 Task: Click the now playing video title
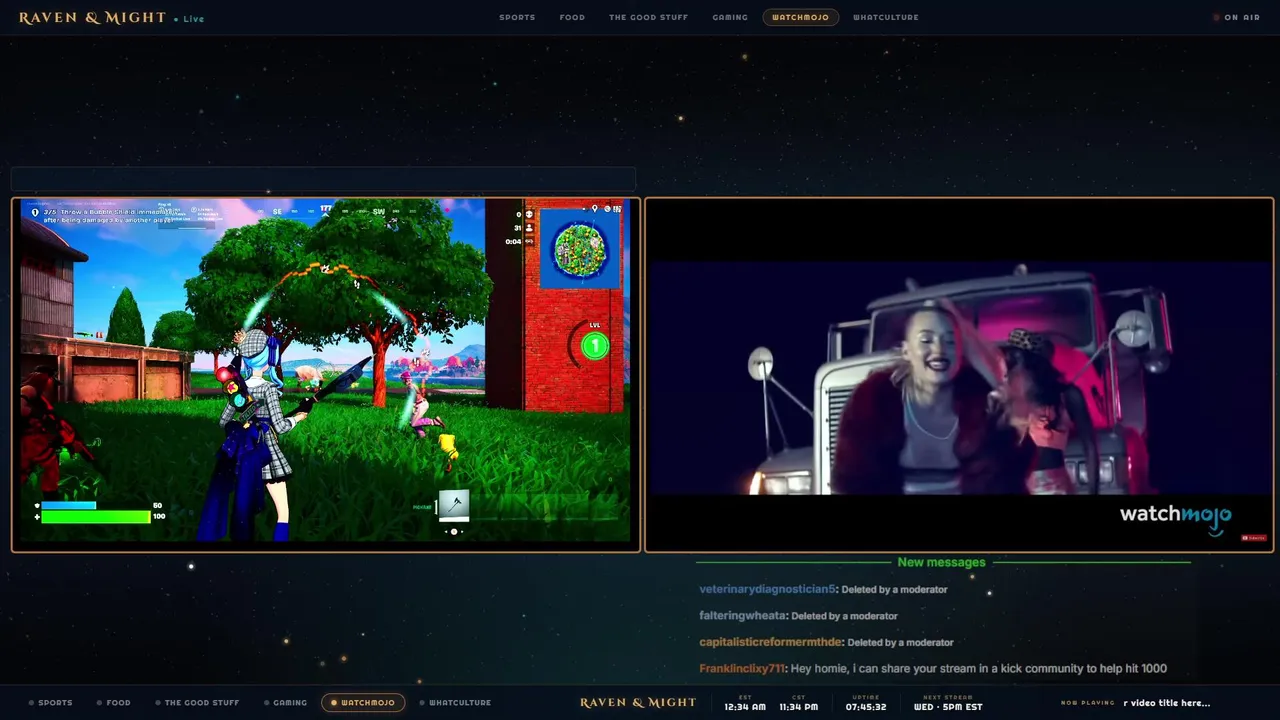pyautogui.click(x=1167, y=703)
